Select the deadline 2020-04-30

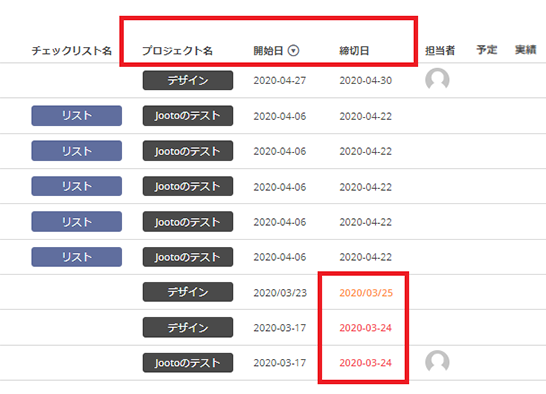click(366, 81)
